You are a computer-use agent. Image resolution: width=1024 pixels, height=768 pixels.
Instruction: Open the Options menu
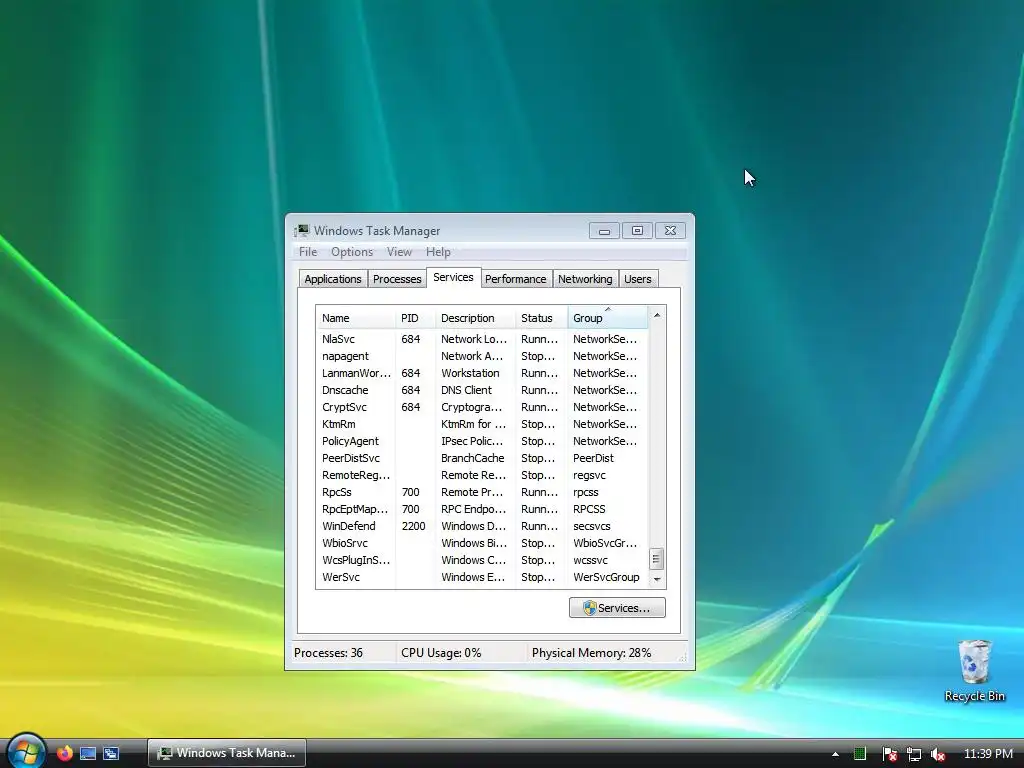point(352,252)
